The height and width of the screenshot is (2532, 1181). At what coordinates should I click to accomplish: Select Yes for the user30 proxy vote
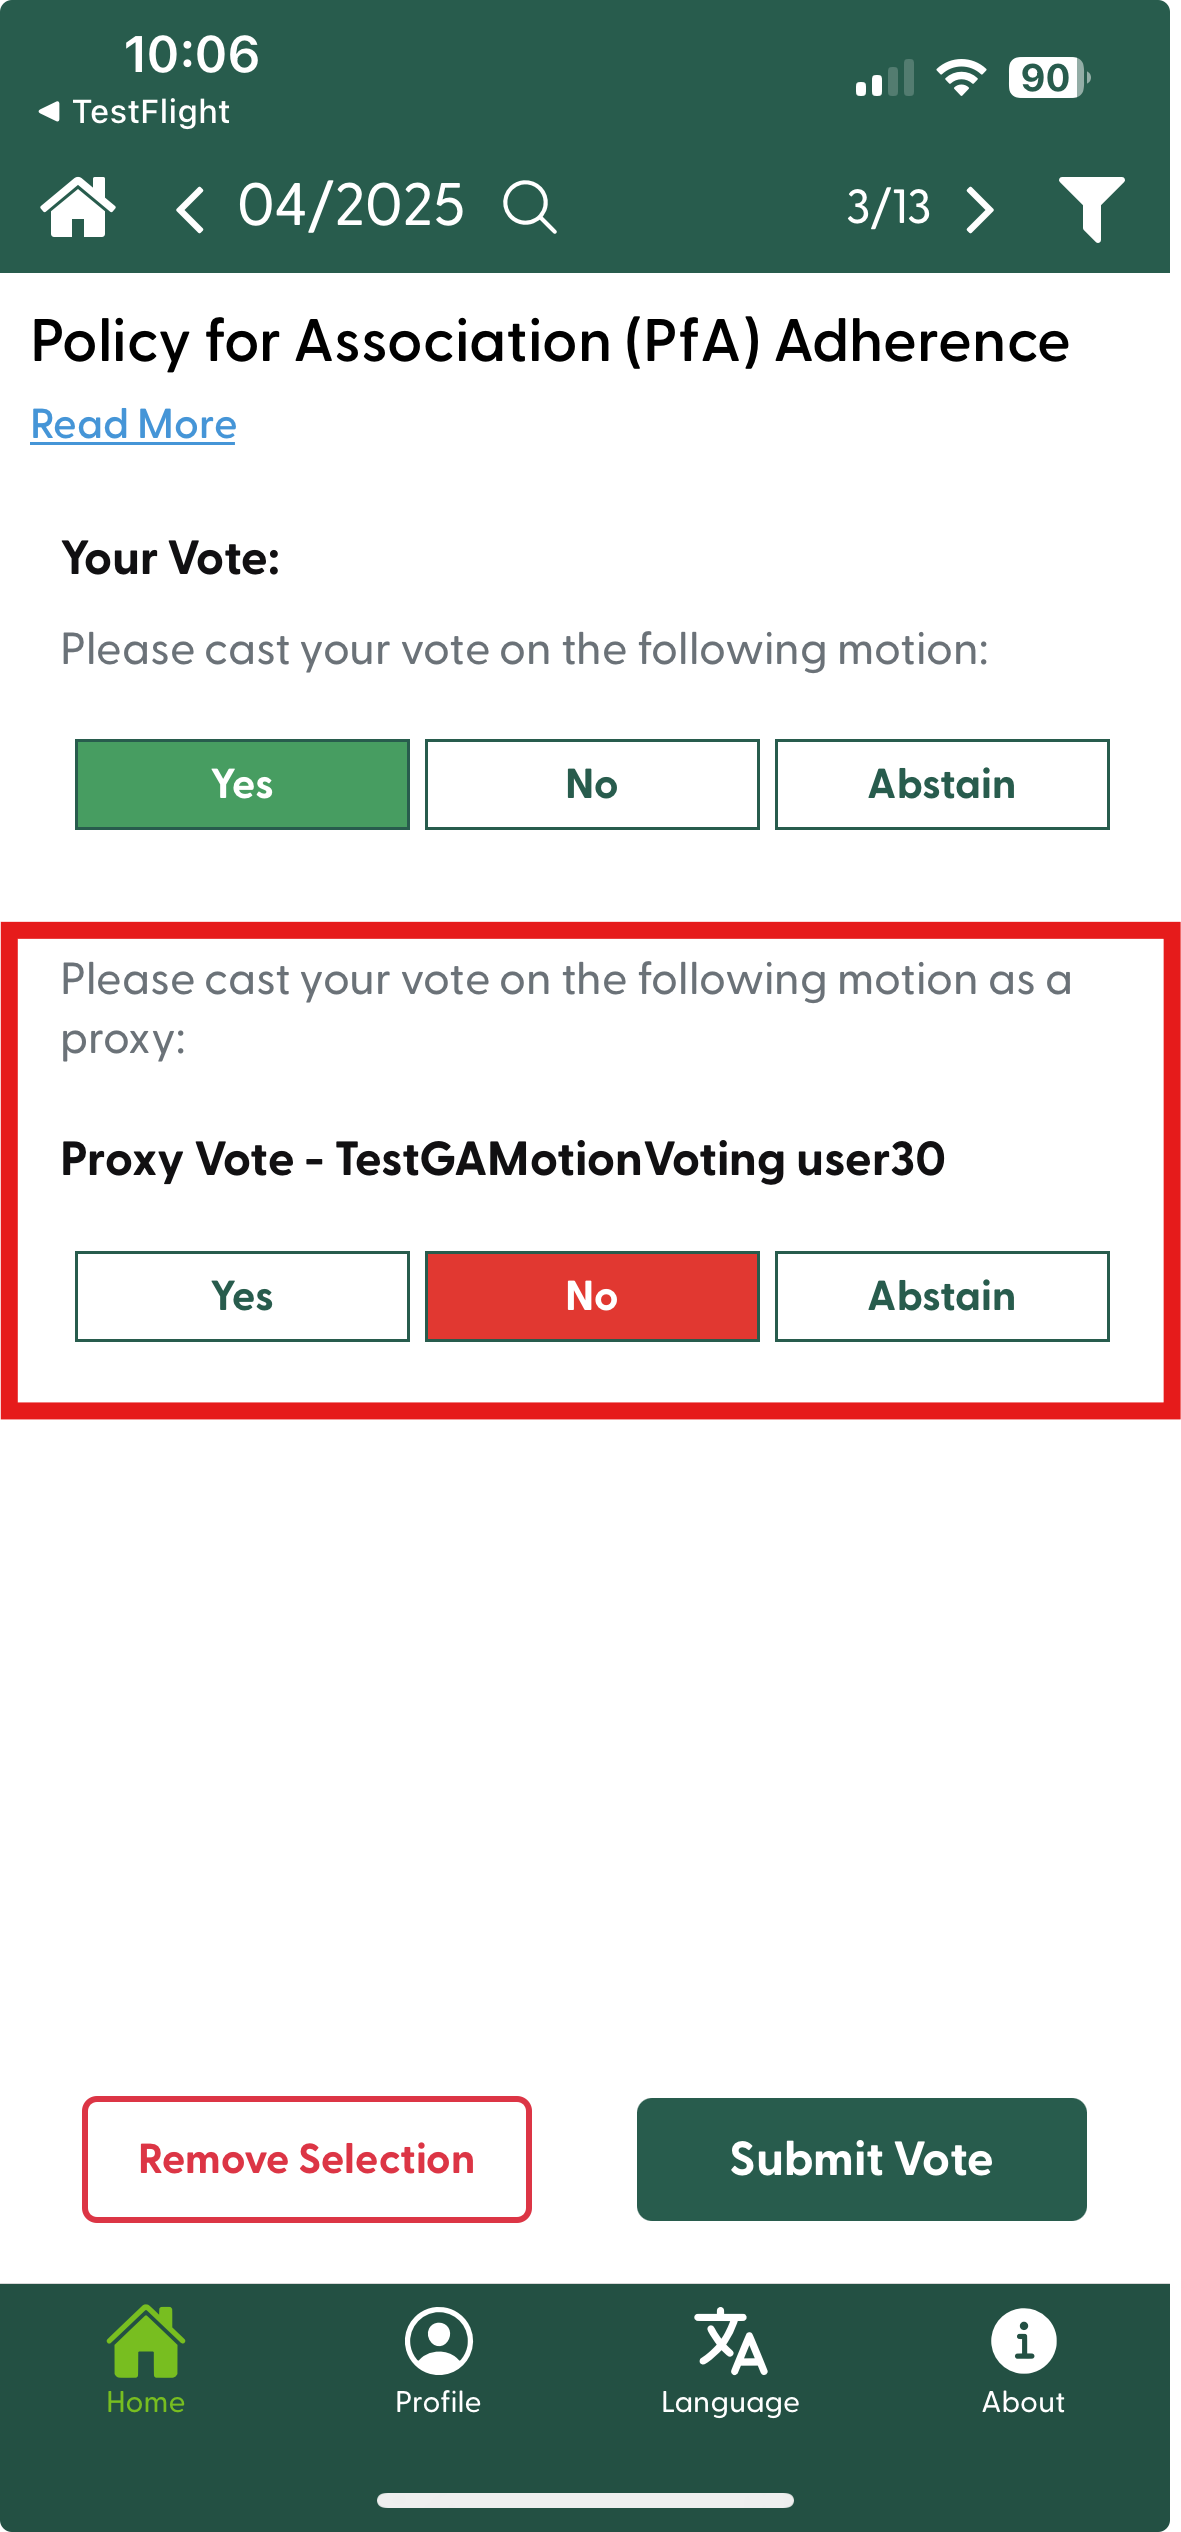pos(242,1296)
